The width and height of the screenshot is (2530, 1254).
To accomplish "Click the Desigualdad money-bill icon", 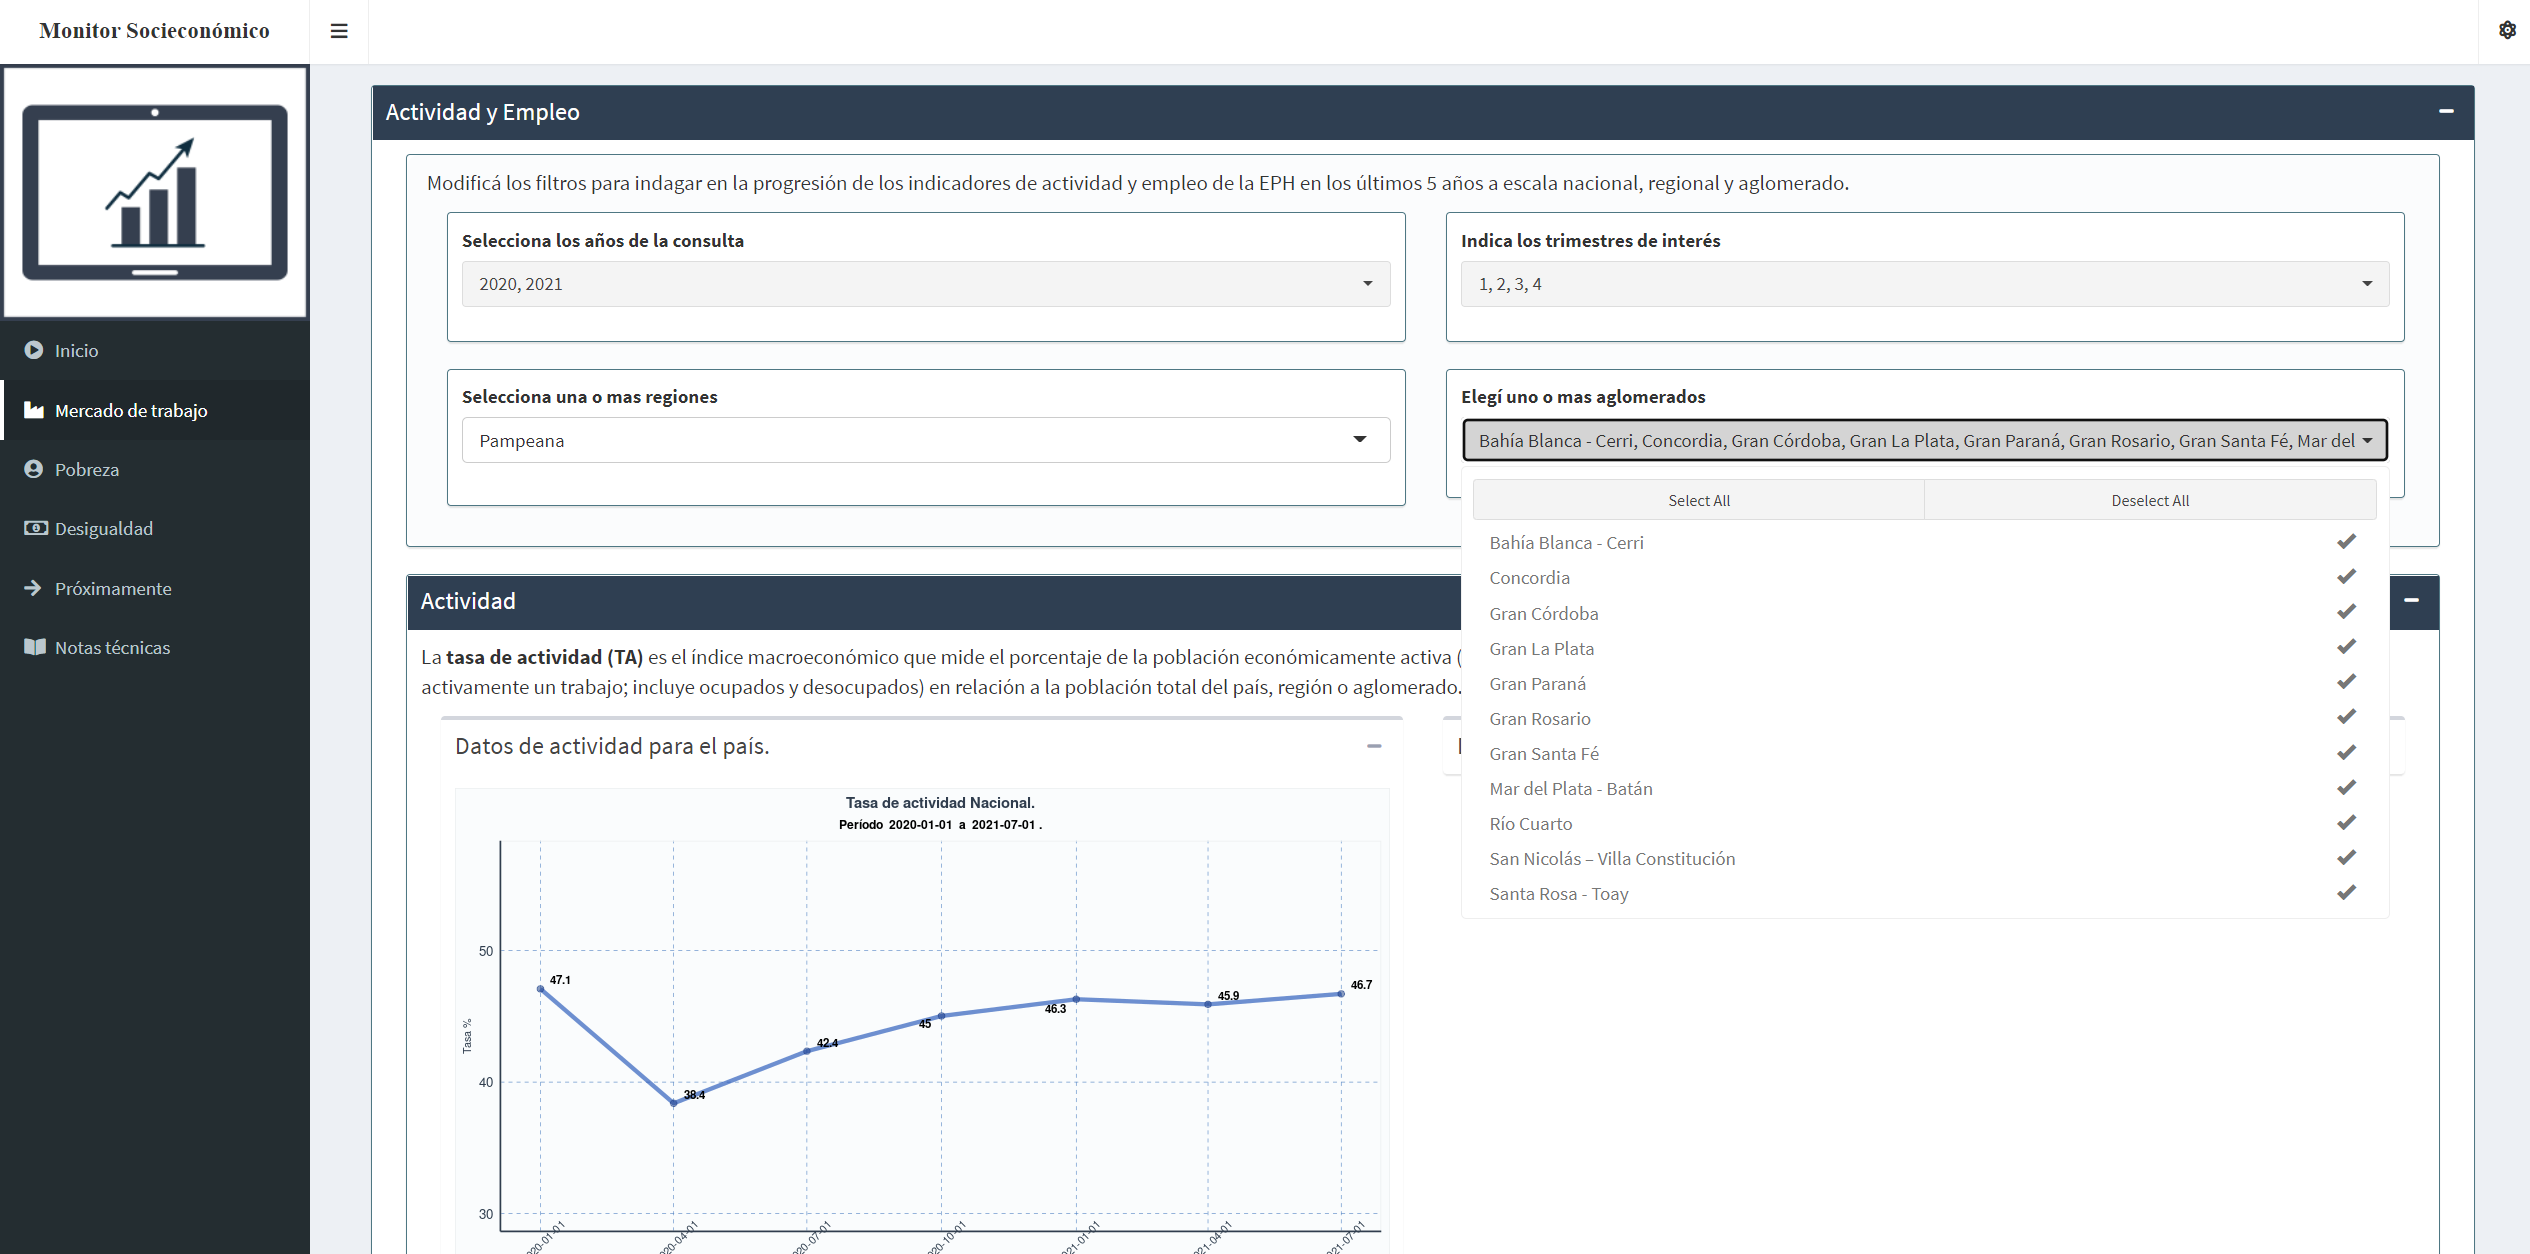I will click(x=36, y=528).
